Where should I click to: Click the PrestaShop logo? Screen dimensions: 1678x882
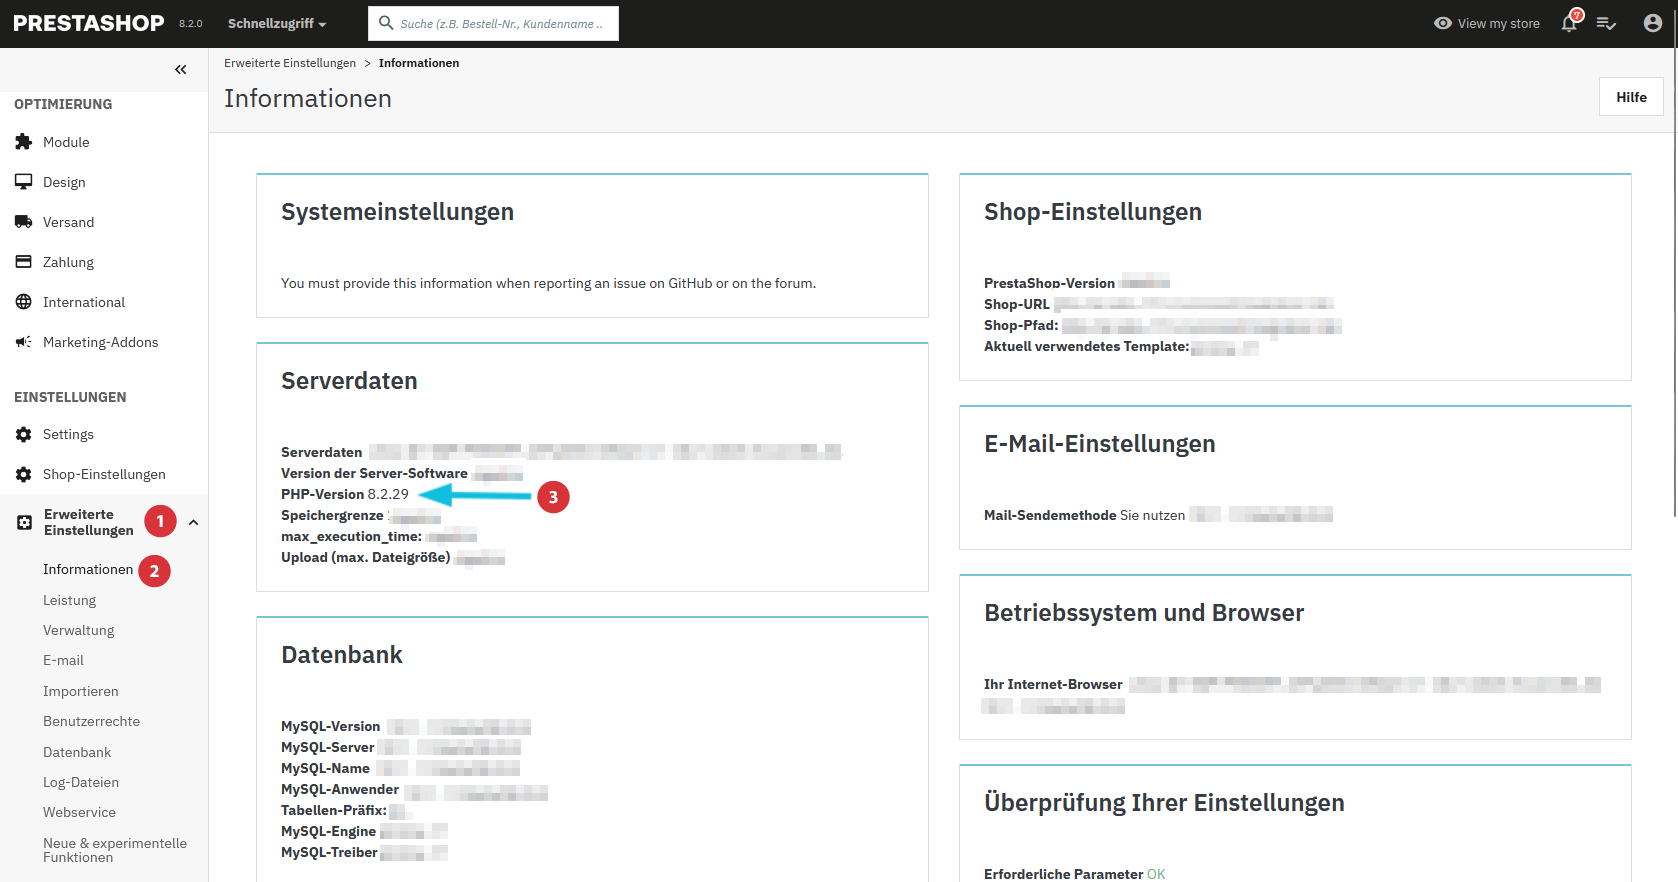tap(89, 23)
